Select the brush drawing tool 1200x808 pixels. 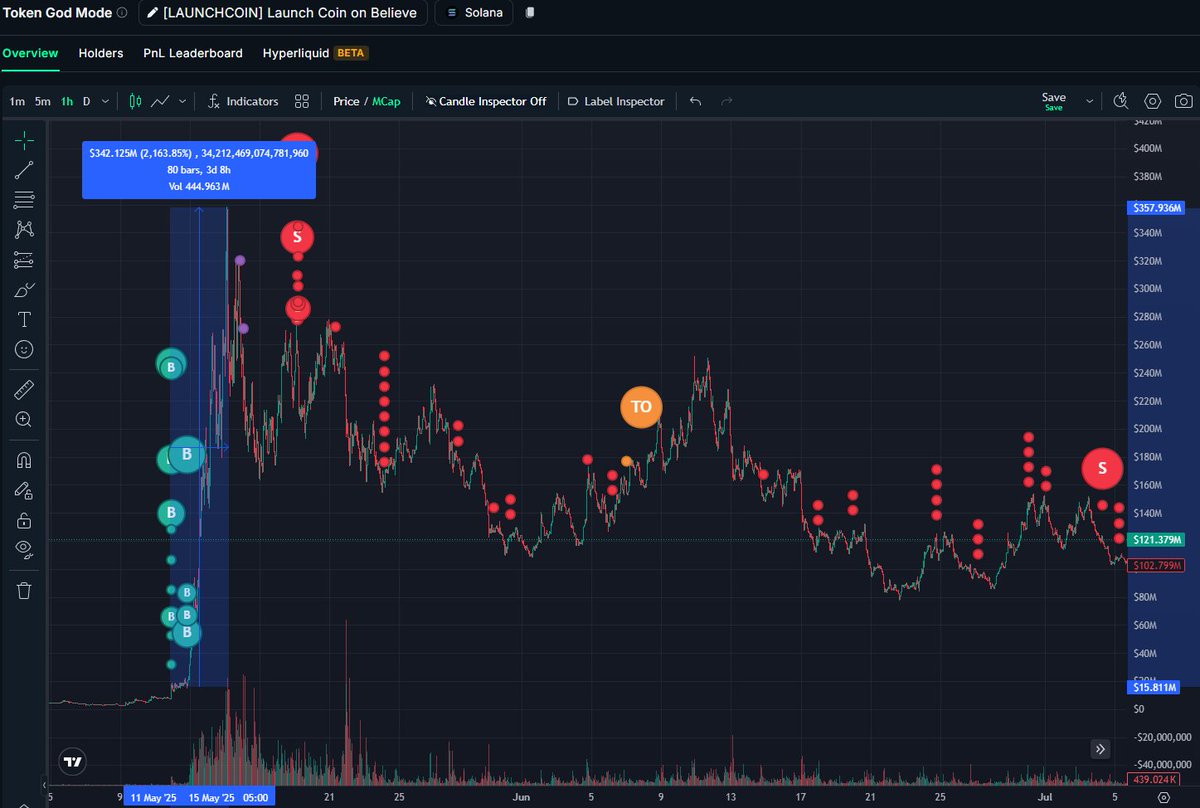tap(24, 290)
